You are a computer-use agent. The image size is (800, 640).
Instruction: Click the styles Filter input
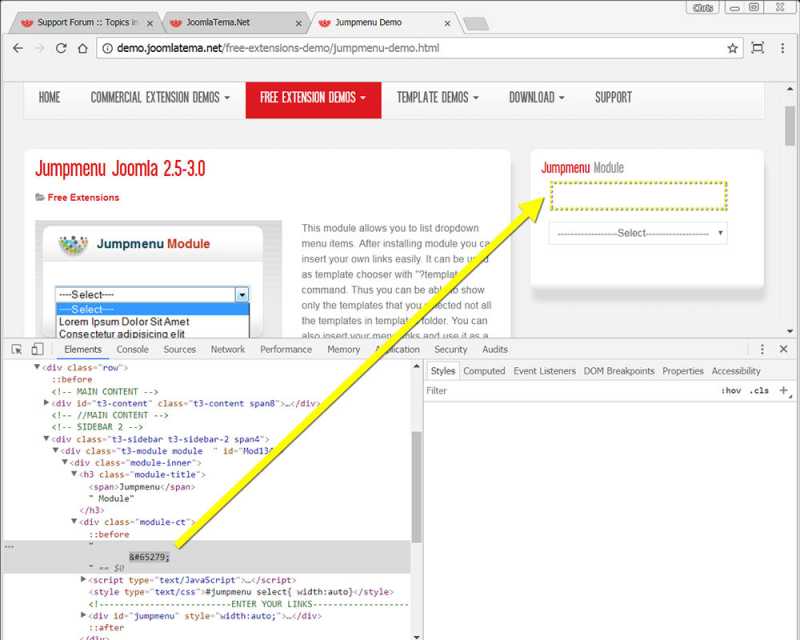click(569, 390)
